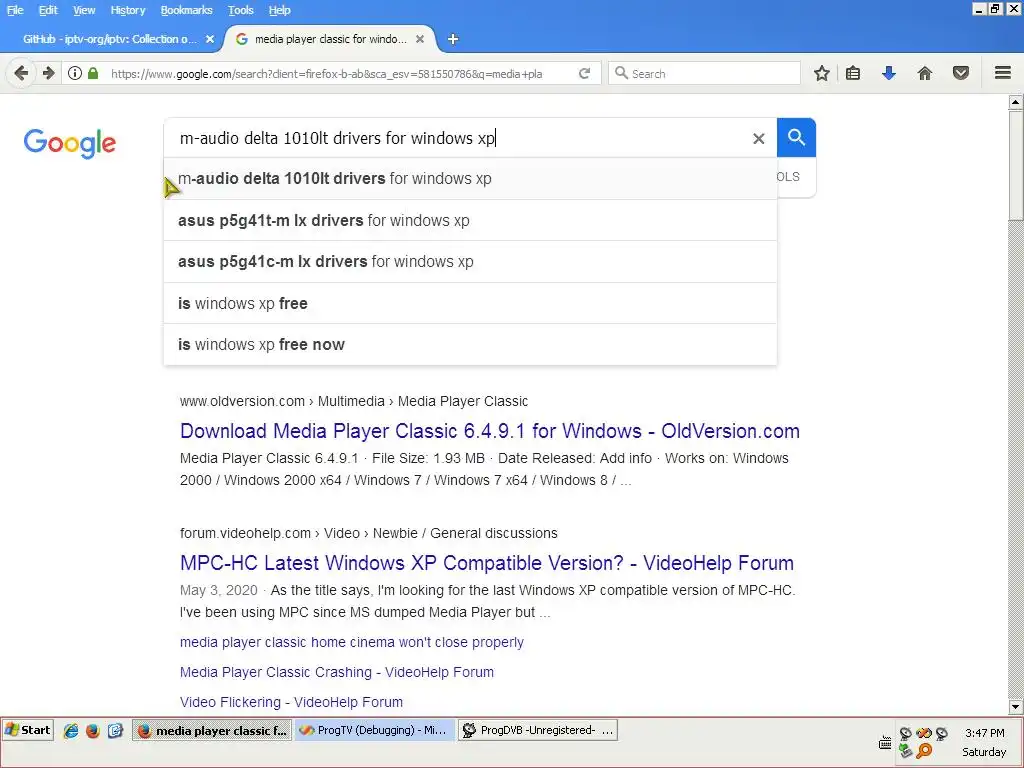Viewport: 1024px width, 768px height.
Task: Switch to ProgTV (Debugging) taskbar window
Action: [x=373, y=730]
